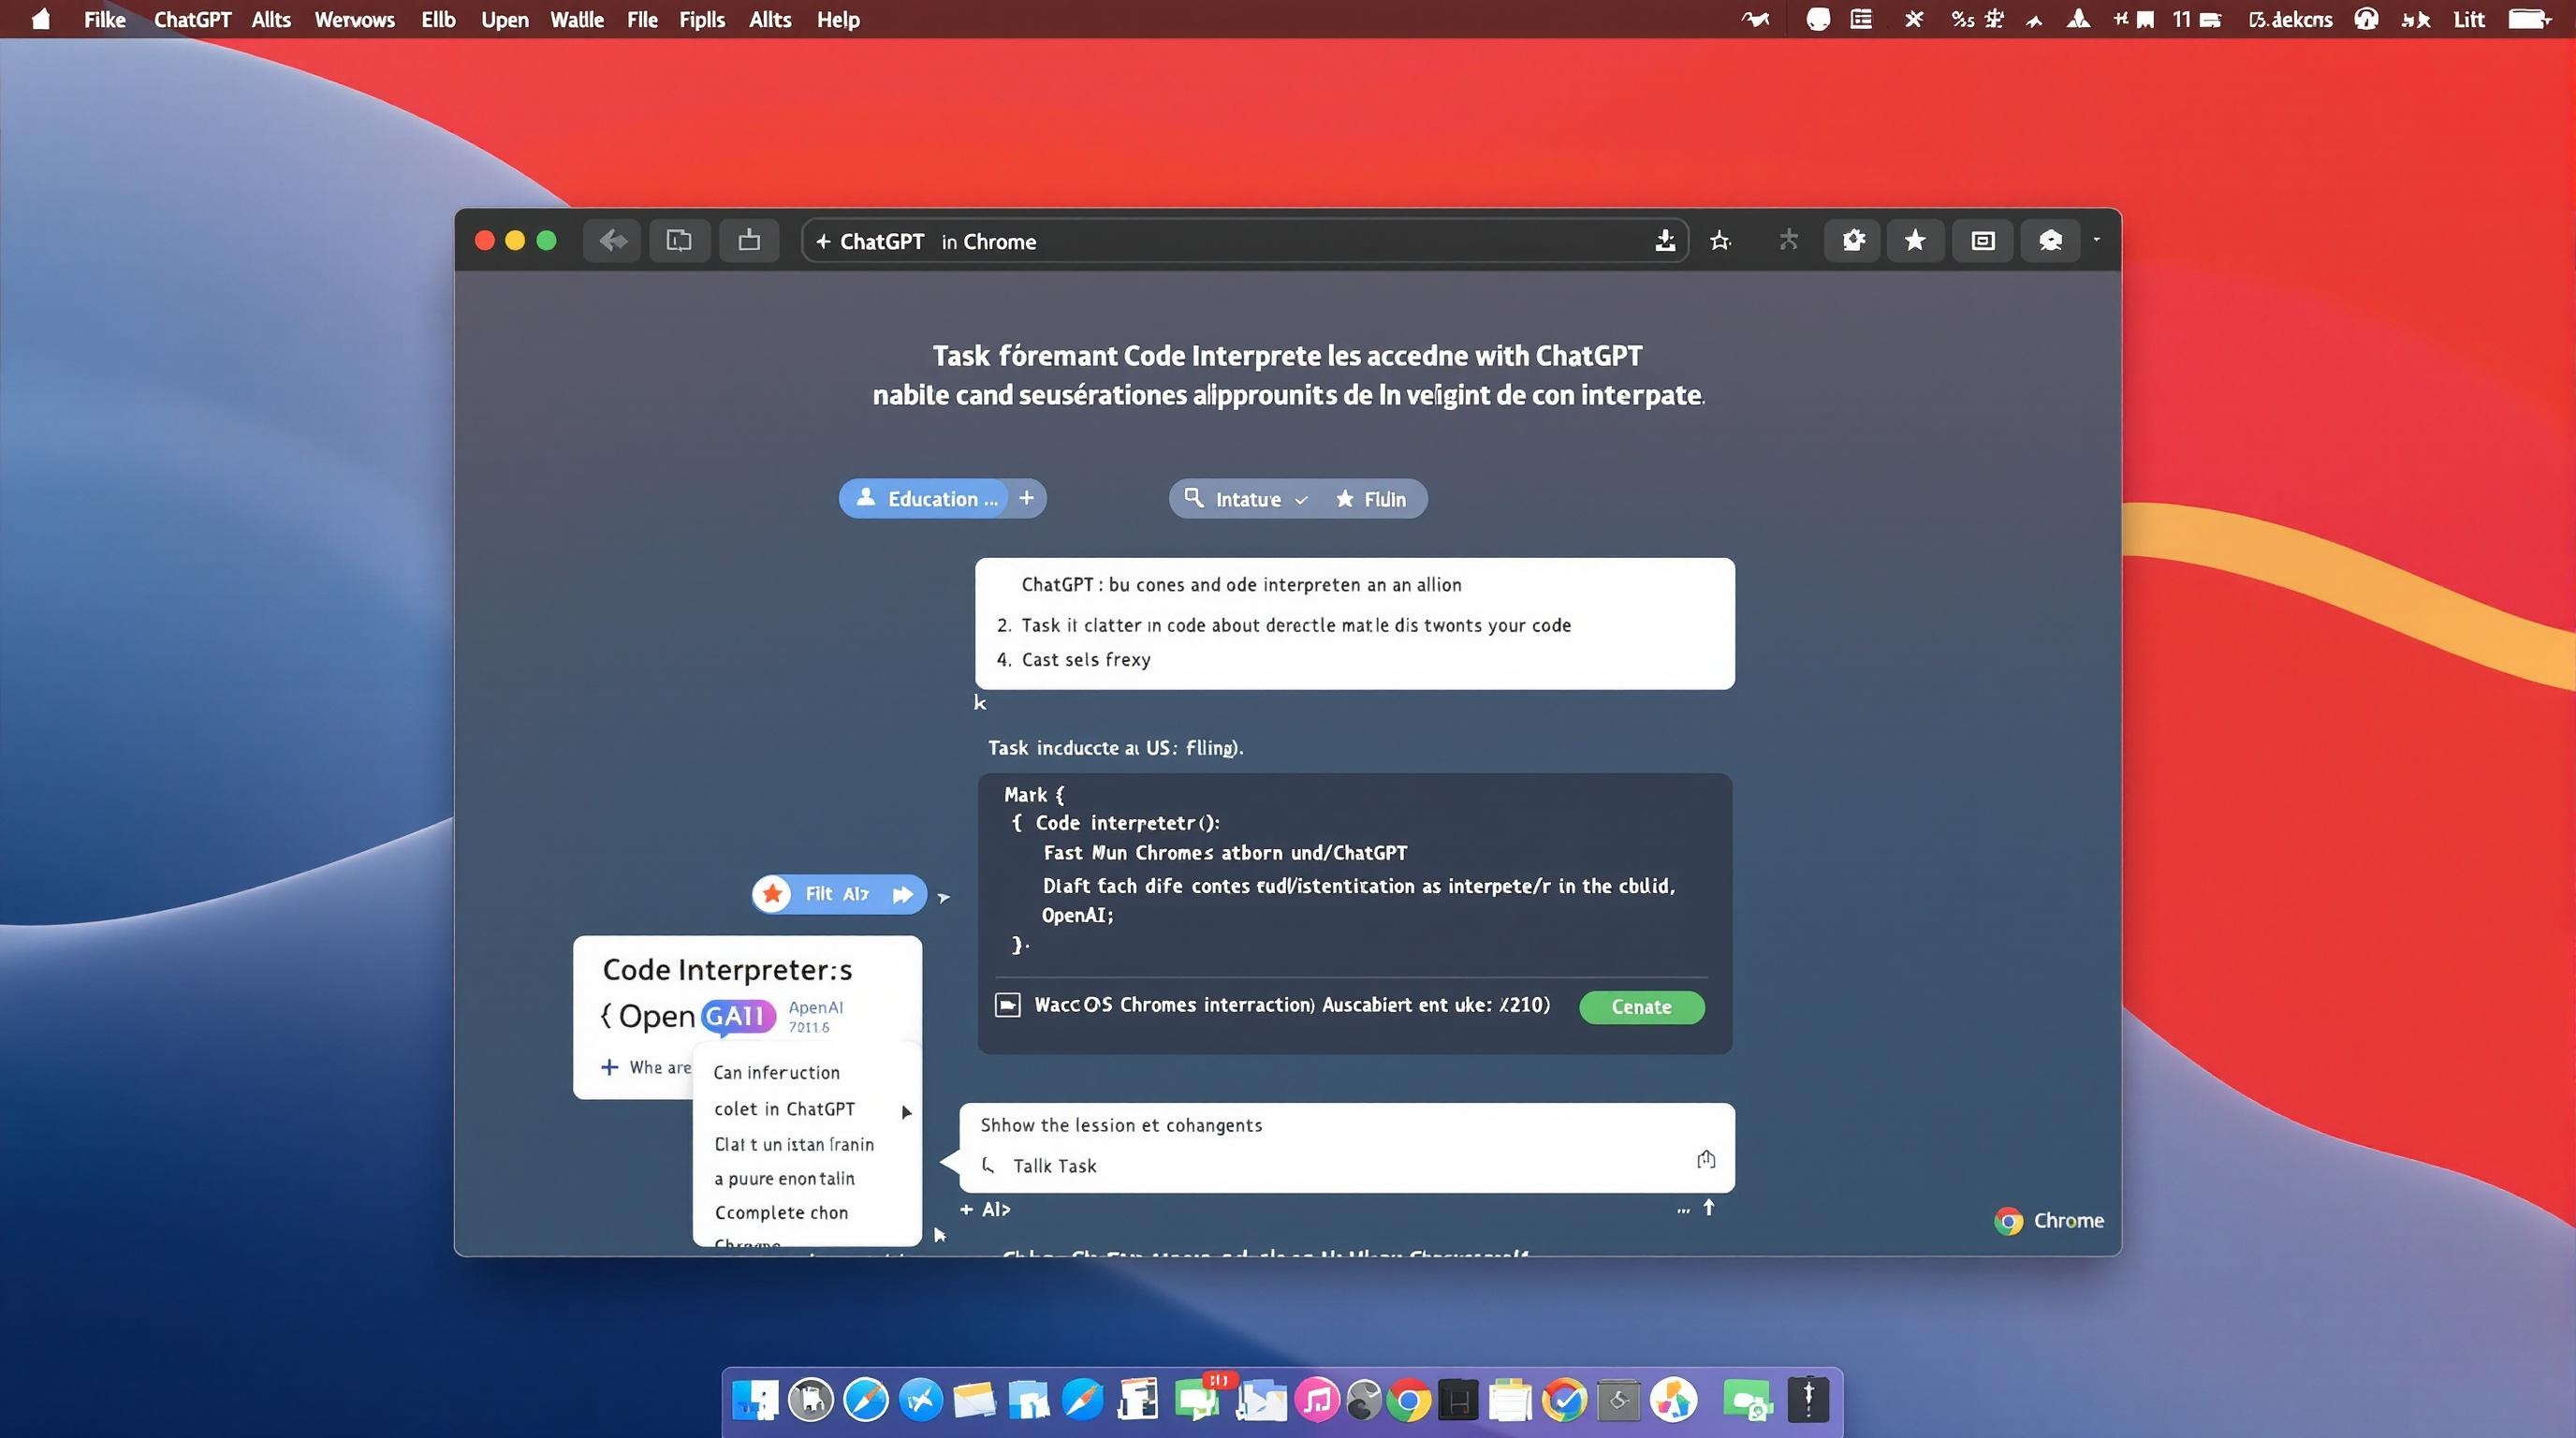Click list item Cast sels frexy

[1085, 659]
